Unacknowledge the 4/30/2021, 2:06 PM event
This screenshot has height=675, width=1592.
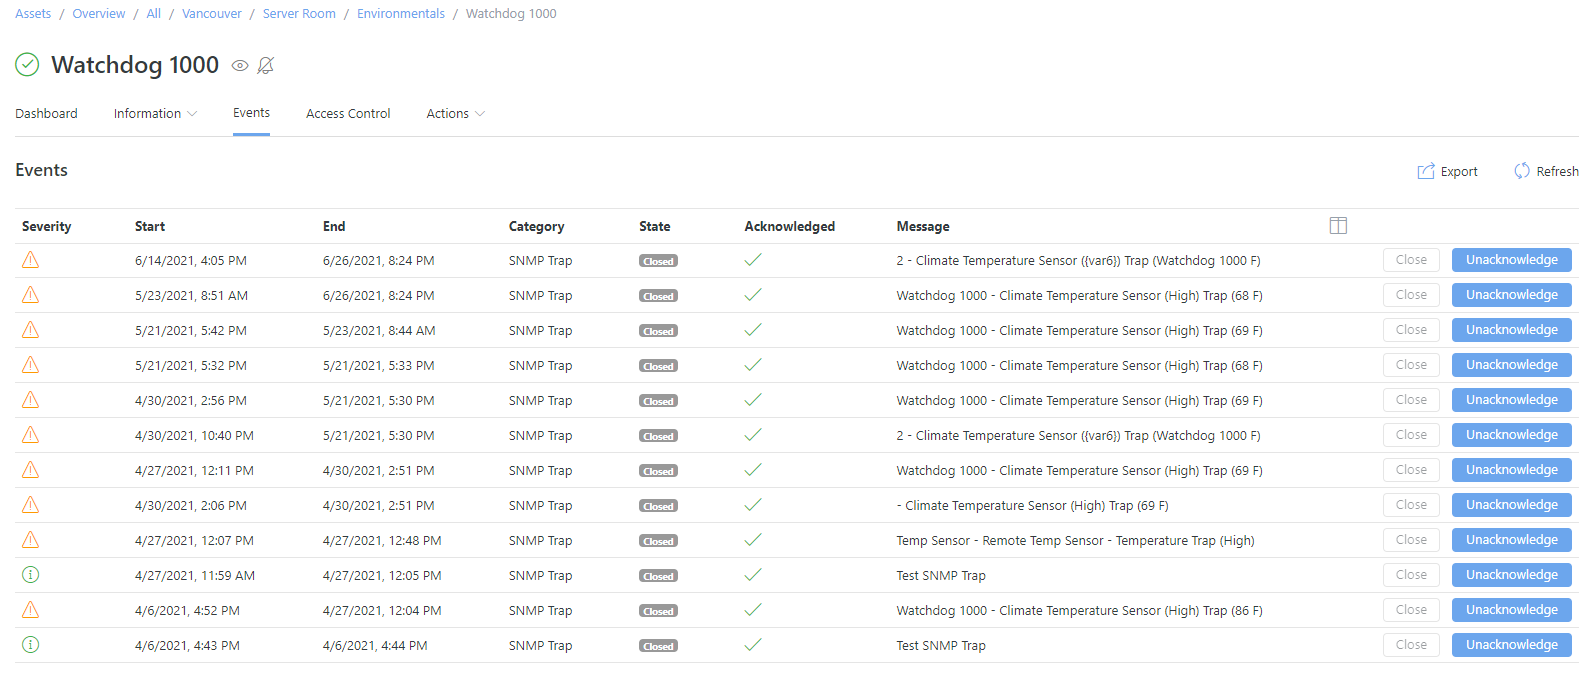[1511, 505]
